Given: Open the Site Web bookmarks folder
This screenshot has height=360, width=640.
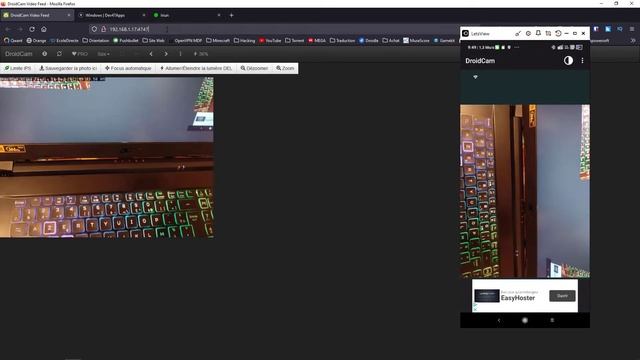Looking at the screenshot, I should pos(153,40).
